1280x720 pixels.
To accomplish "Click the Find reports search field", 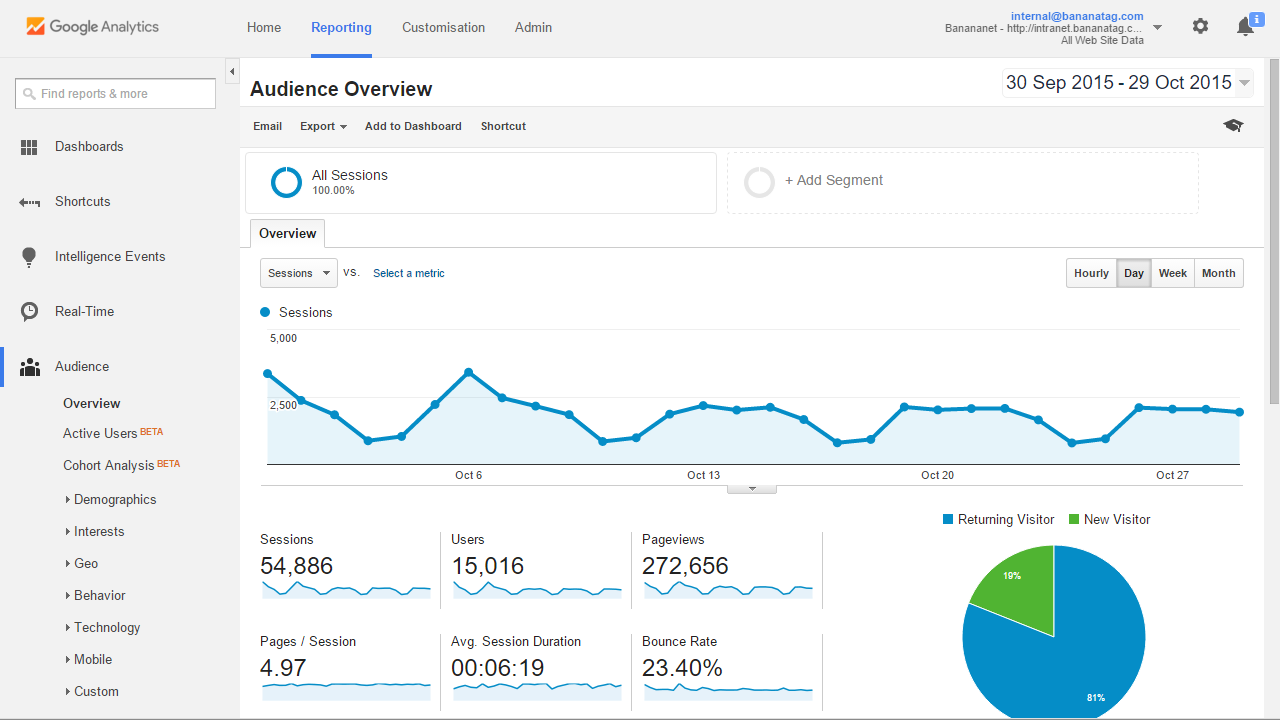I will coord(116,94).
